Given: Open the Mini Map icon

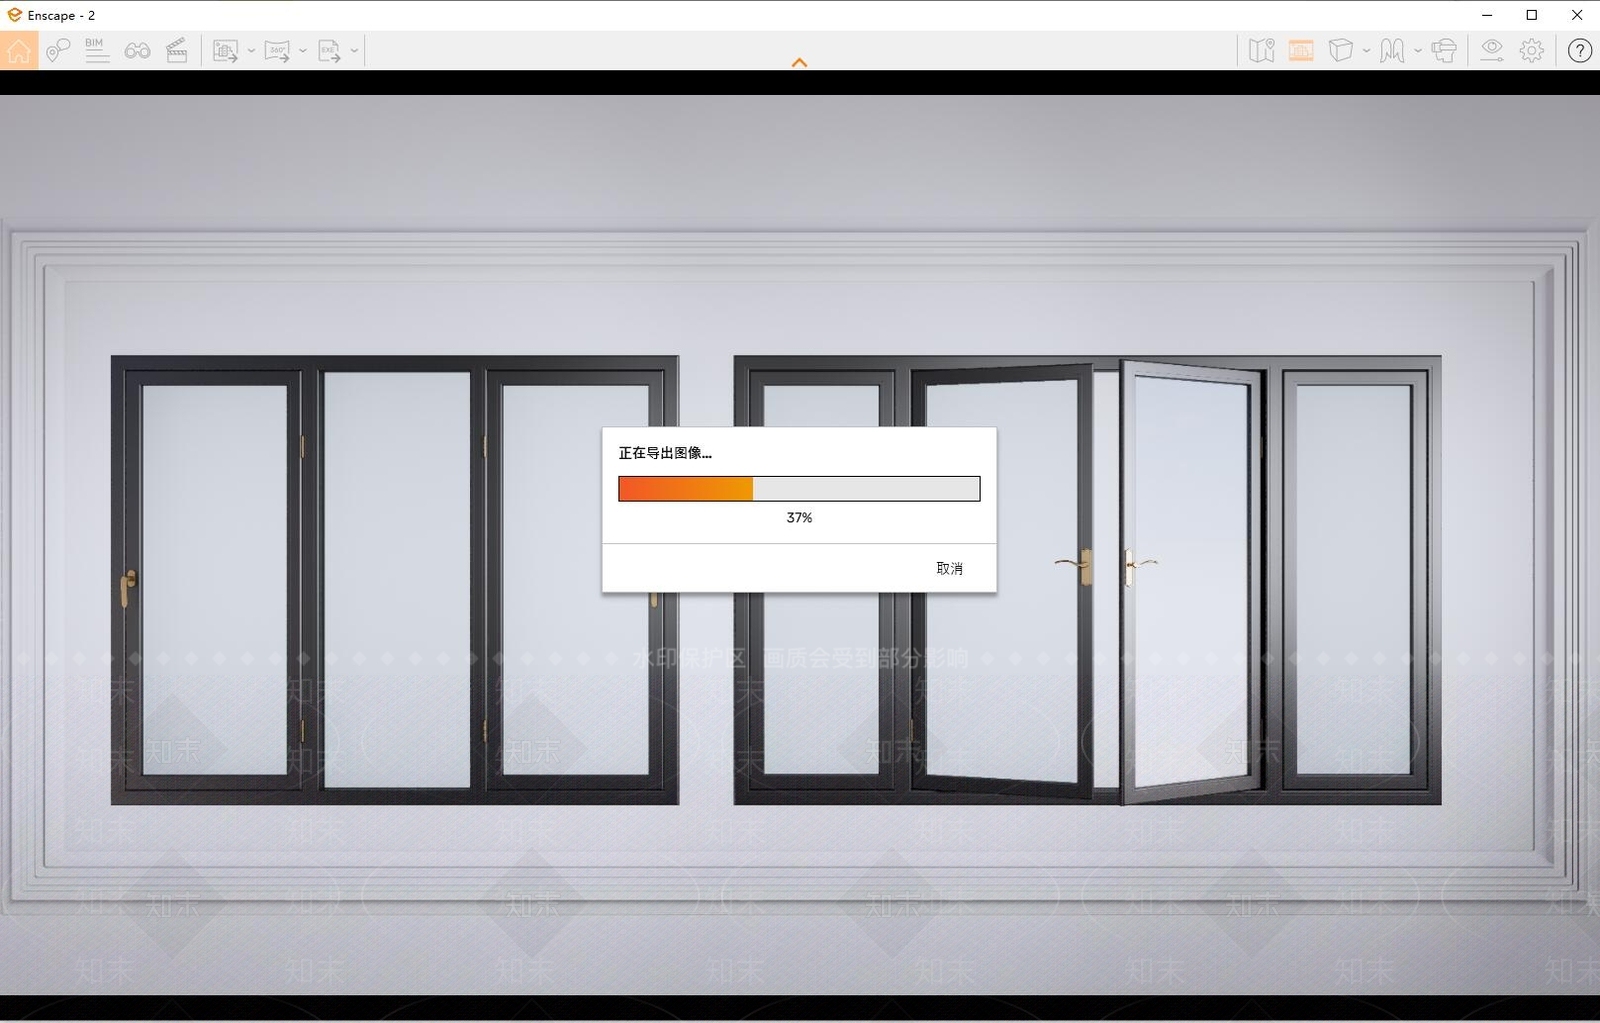Looking at the screenshot, I should pos(1262,50).
